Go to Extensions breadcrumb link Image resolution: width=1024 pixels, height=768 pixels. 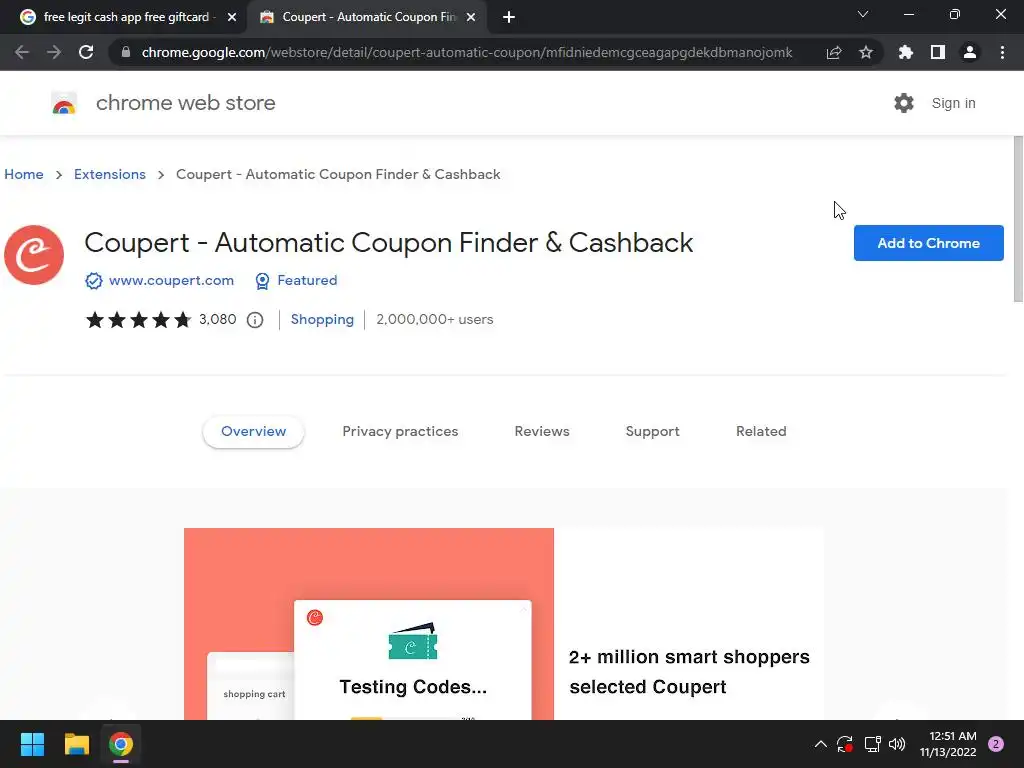click(x=110, y=174)
